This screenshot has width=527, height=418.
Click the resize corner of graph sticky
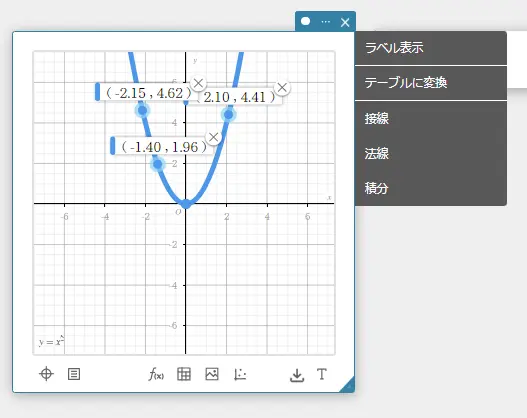(x=349, y=386)
